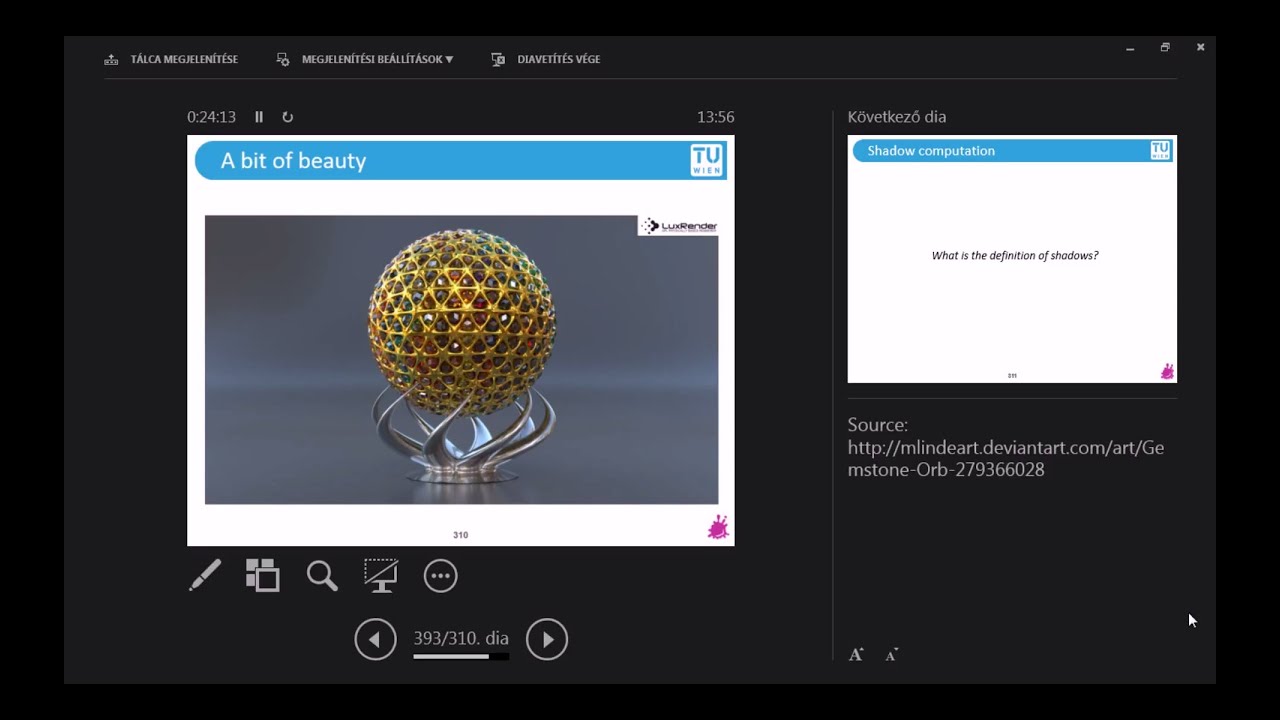
Task: Increase the notes text size
Action: coord(856,653)
